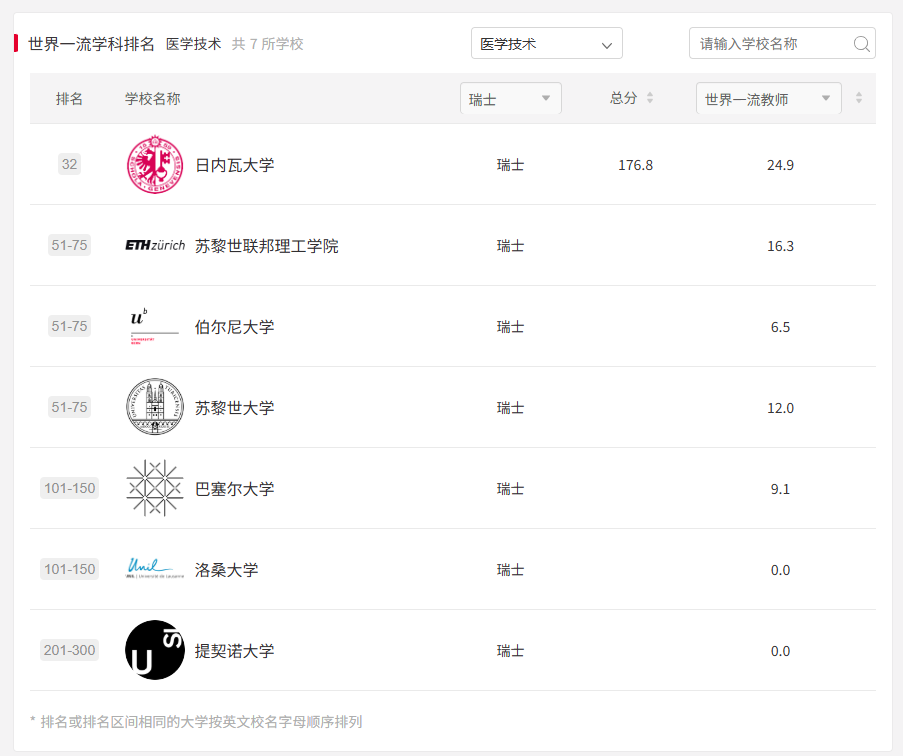This screenshot has width=903, height=756.
Task: Click value 9.1 for 巴塞尔大学
Action: coord(780,489)
